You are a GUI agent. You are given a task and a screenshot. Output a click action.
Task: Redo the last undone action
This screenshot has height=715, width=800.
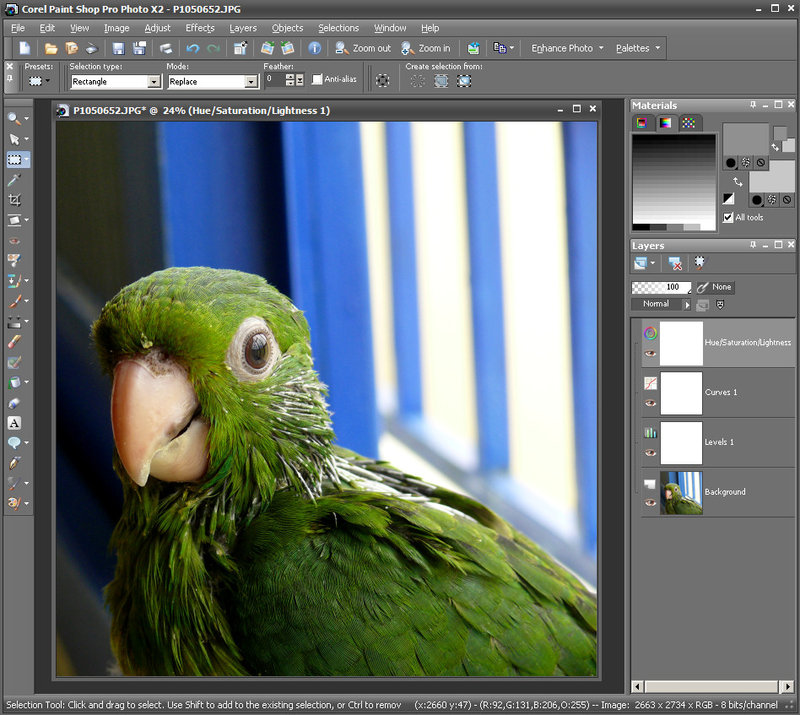tap(213, 48)
